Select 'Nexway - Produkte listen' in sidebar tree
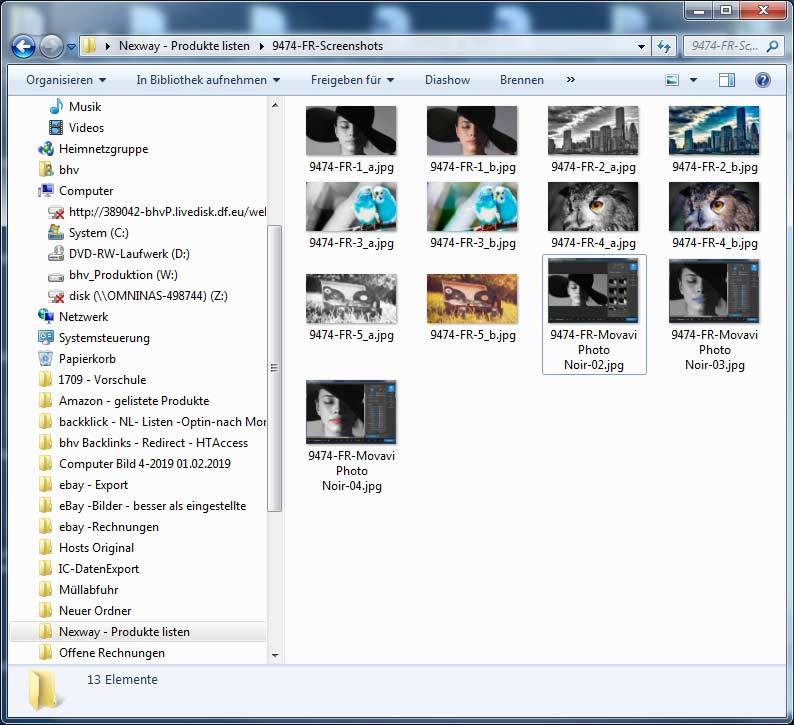The height and width of the screenshot is (725, 794). (138, 632)
